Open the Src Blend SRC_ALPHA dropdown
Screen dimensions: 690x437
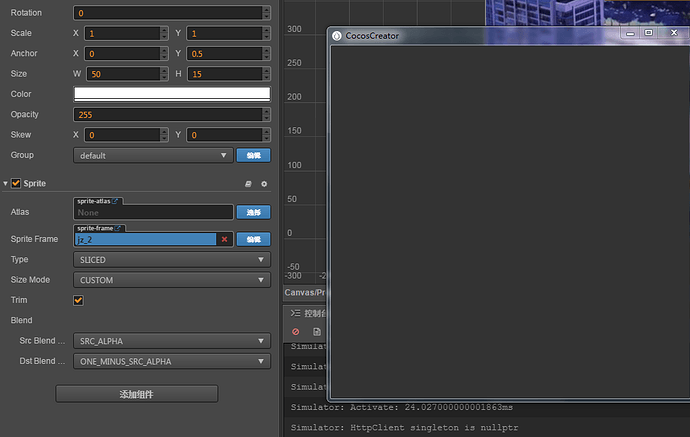[x=172, y=341]
